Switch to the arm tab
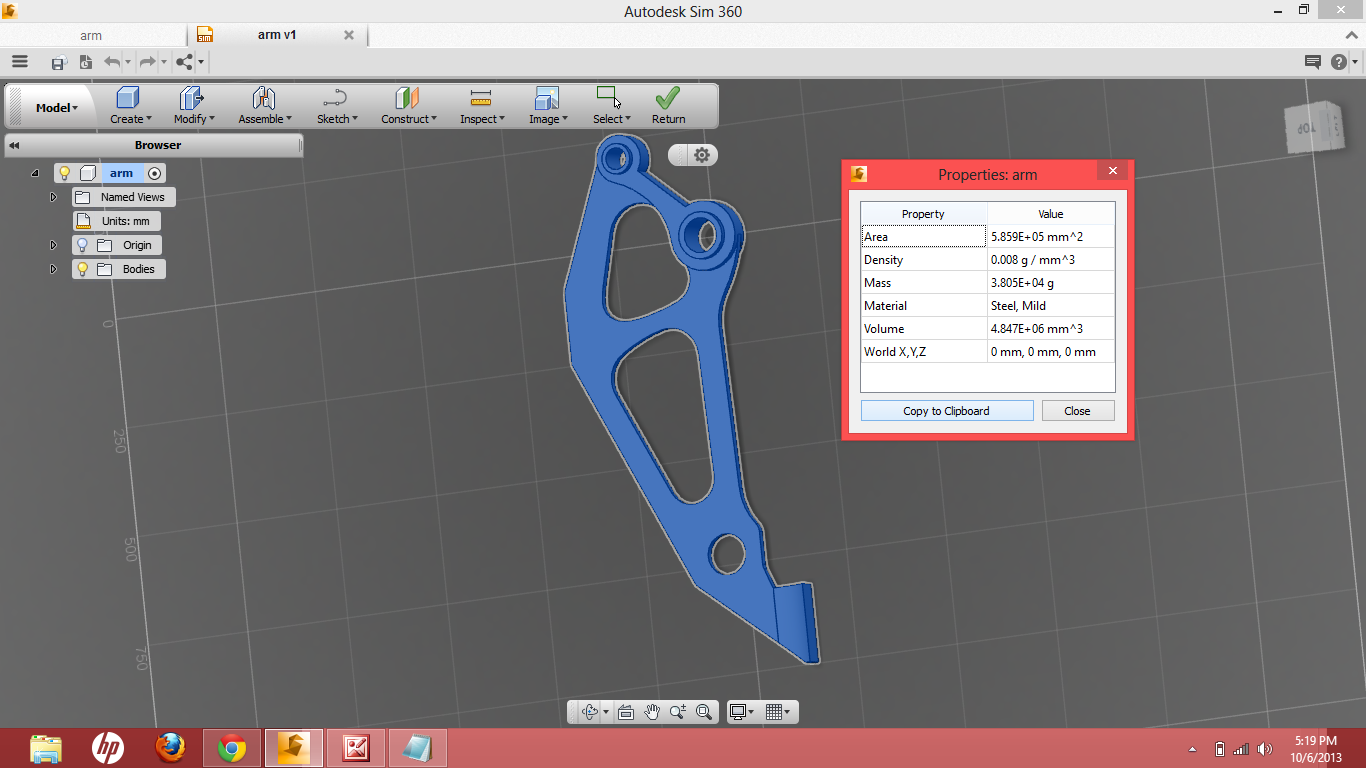This screenshot has height=768, width=1366. 92,35
